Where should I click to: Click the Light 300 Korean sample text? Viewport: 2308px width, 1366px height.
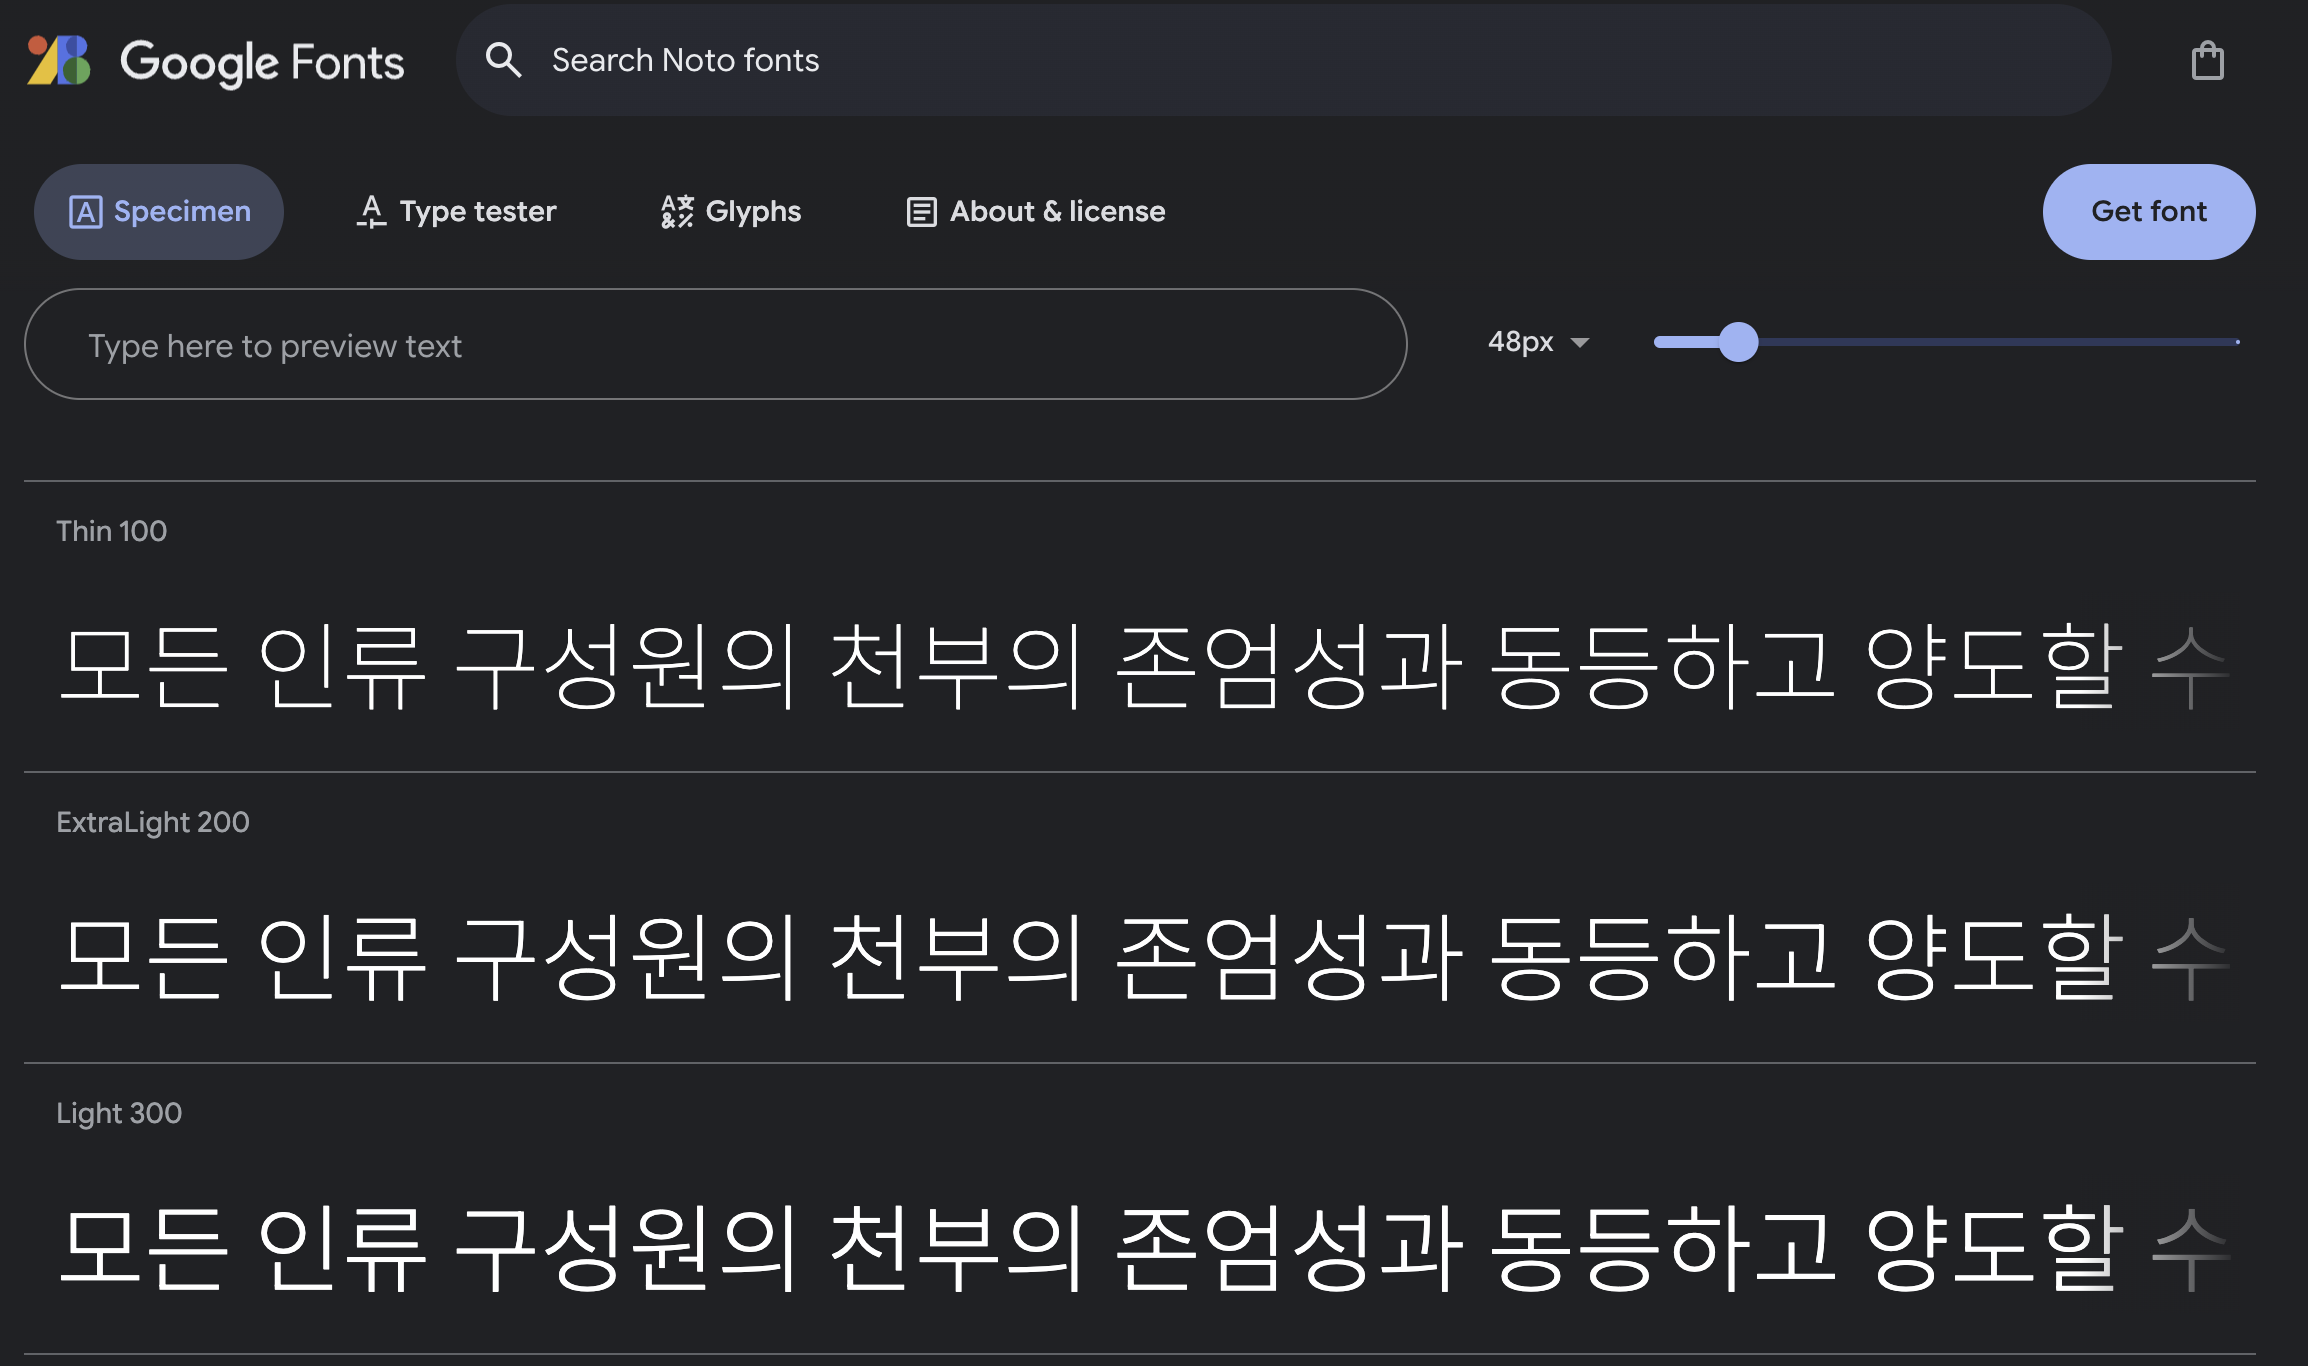pyautogui.click(x=1143, y=1248)
